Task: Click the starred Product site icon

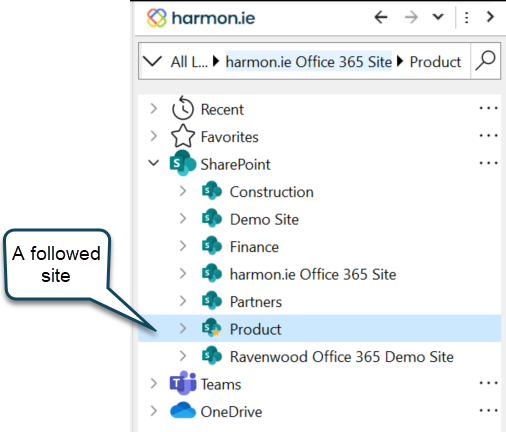Action: [x=212, y=328]
